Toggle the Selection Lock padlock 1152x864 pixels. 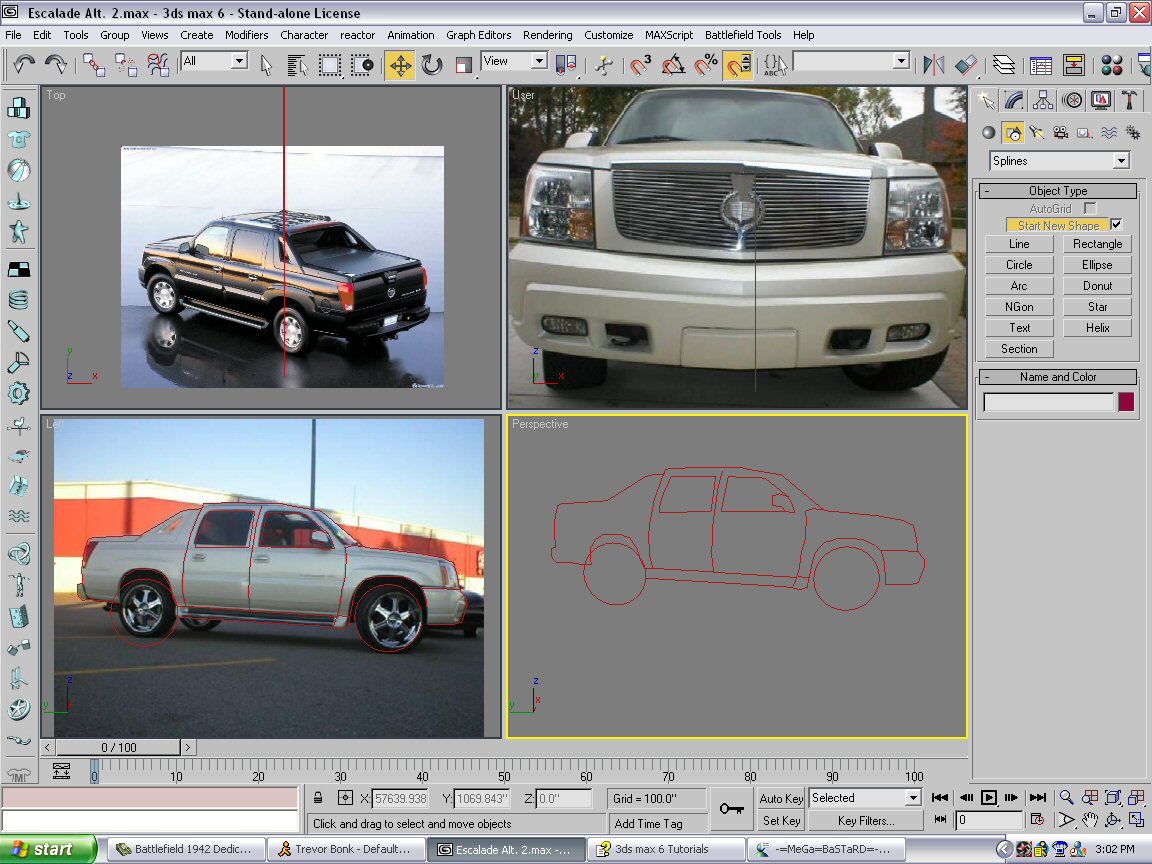pos(317,798)
